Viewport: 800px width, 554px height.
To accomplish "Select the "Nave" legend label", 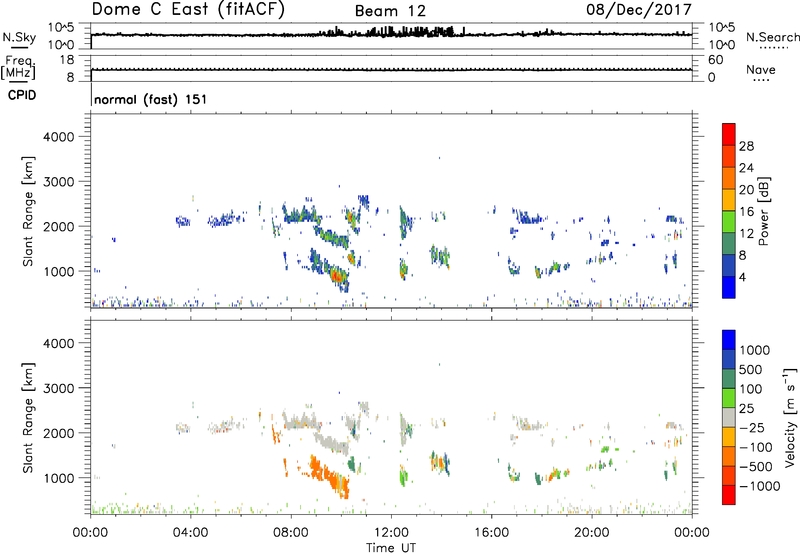I will (x=761, y=69).
